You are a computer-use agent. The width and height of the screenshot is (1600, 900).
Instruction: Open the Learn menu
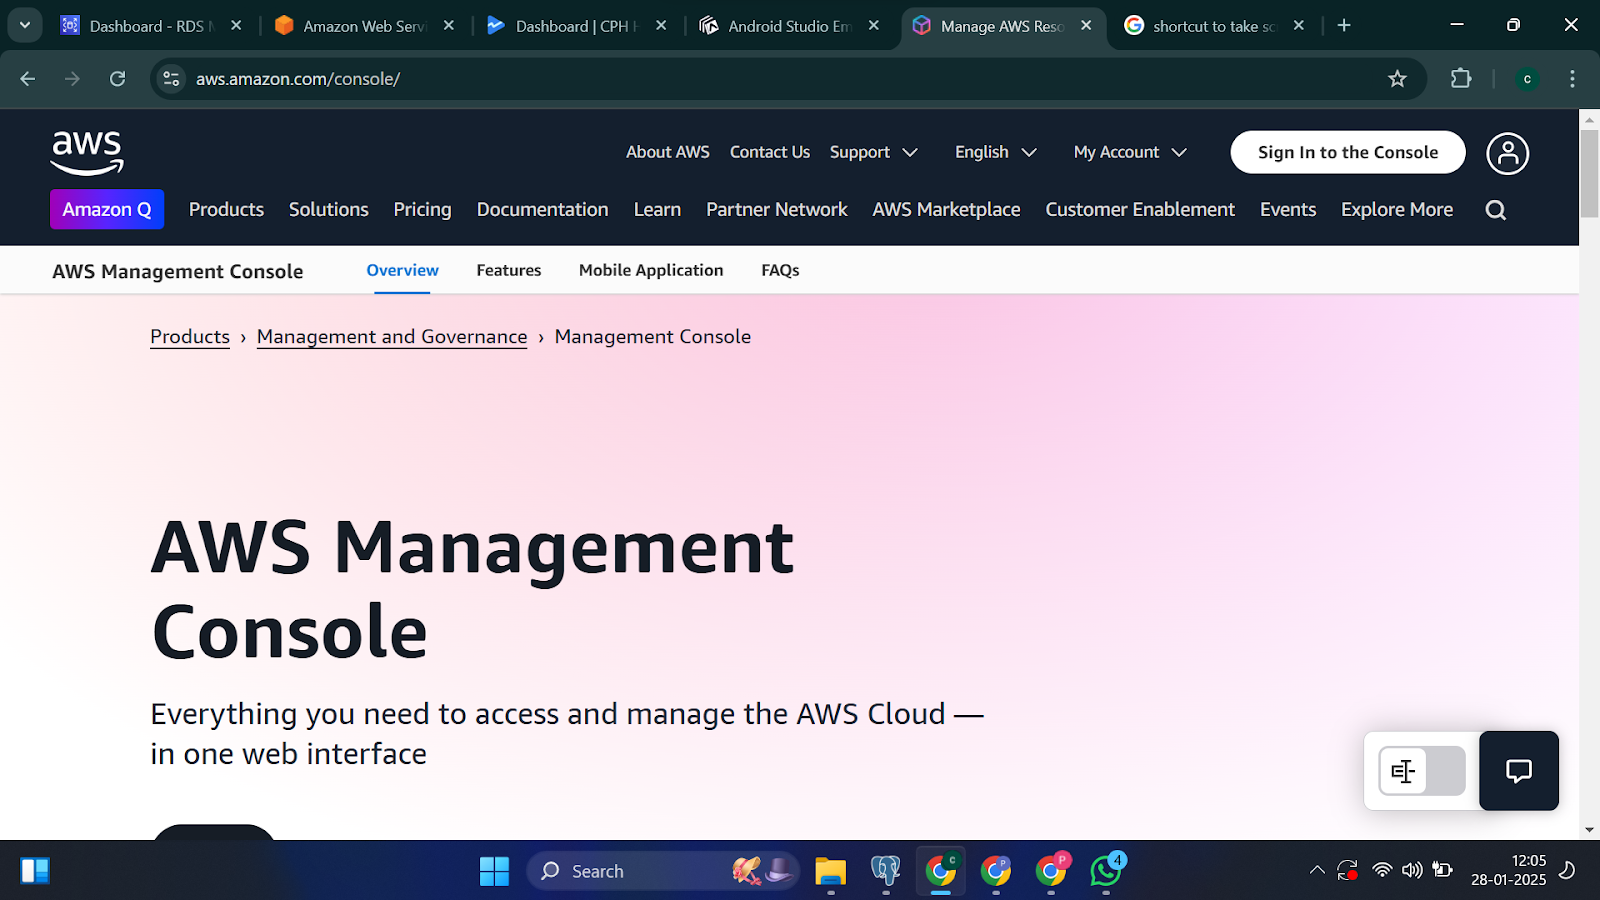(657, 209)
